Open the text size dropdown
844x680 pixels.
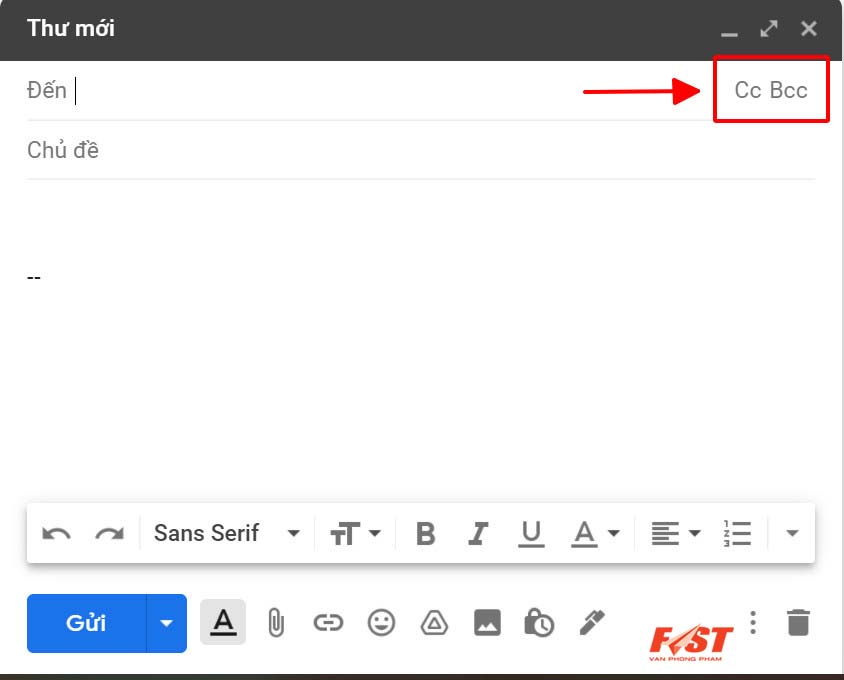tap(355, 534)
